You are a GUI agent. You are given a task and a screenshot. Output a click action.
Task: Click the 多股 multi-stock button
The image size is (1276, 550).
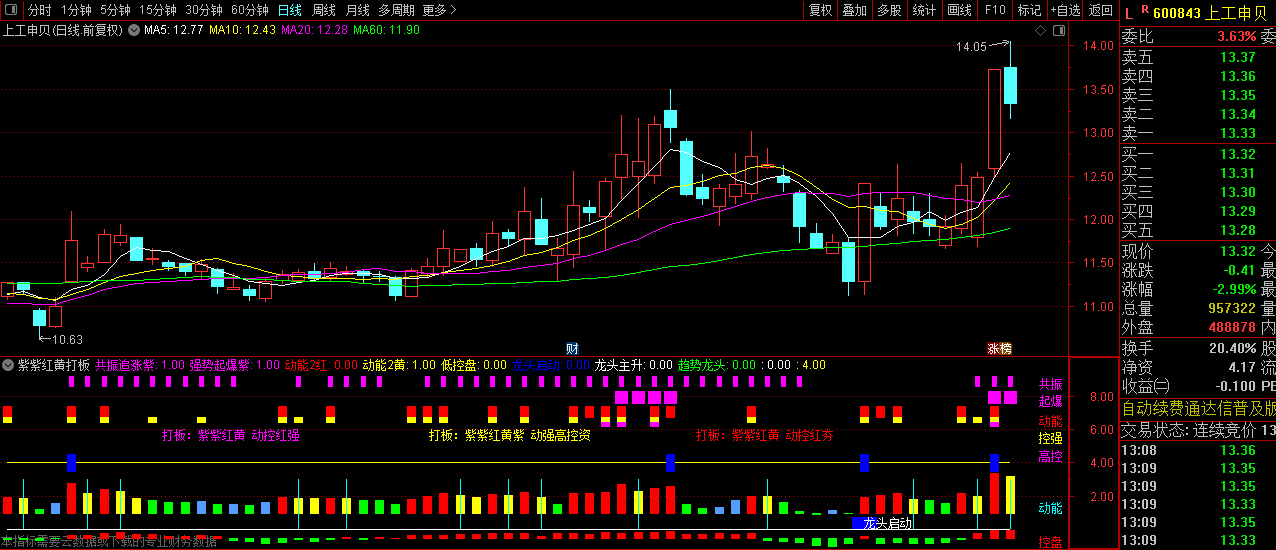(x=889, y=10)
